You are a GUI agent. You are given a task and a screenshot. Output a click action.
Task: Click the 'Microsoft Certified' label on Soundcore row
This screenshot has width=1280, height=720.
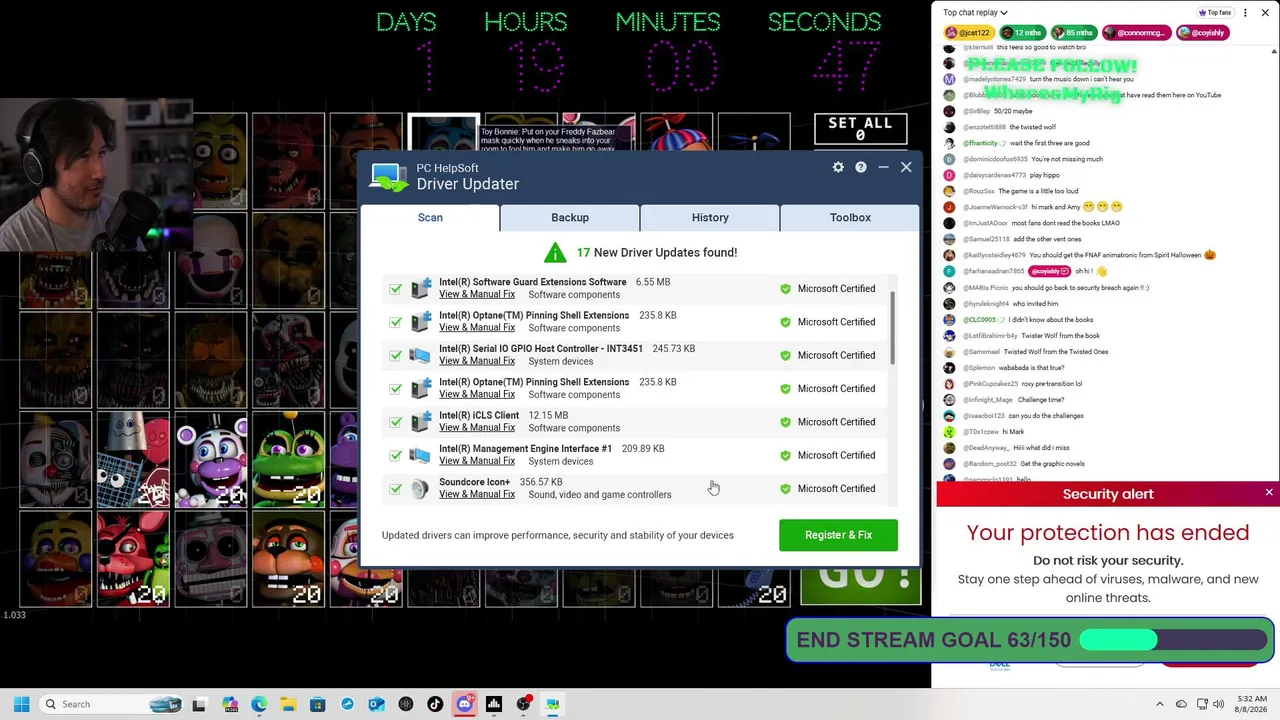click(x=836, y=488)
